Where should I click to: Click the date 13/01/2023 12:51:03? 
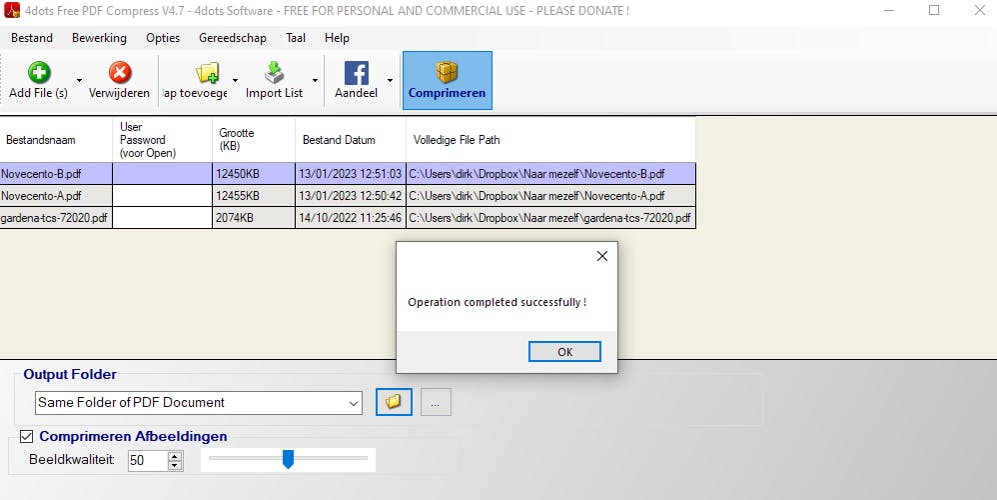point(350,174)
